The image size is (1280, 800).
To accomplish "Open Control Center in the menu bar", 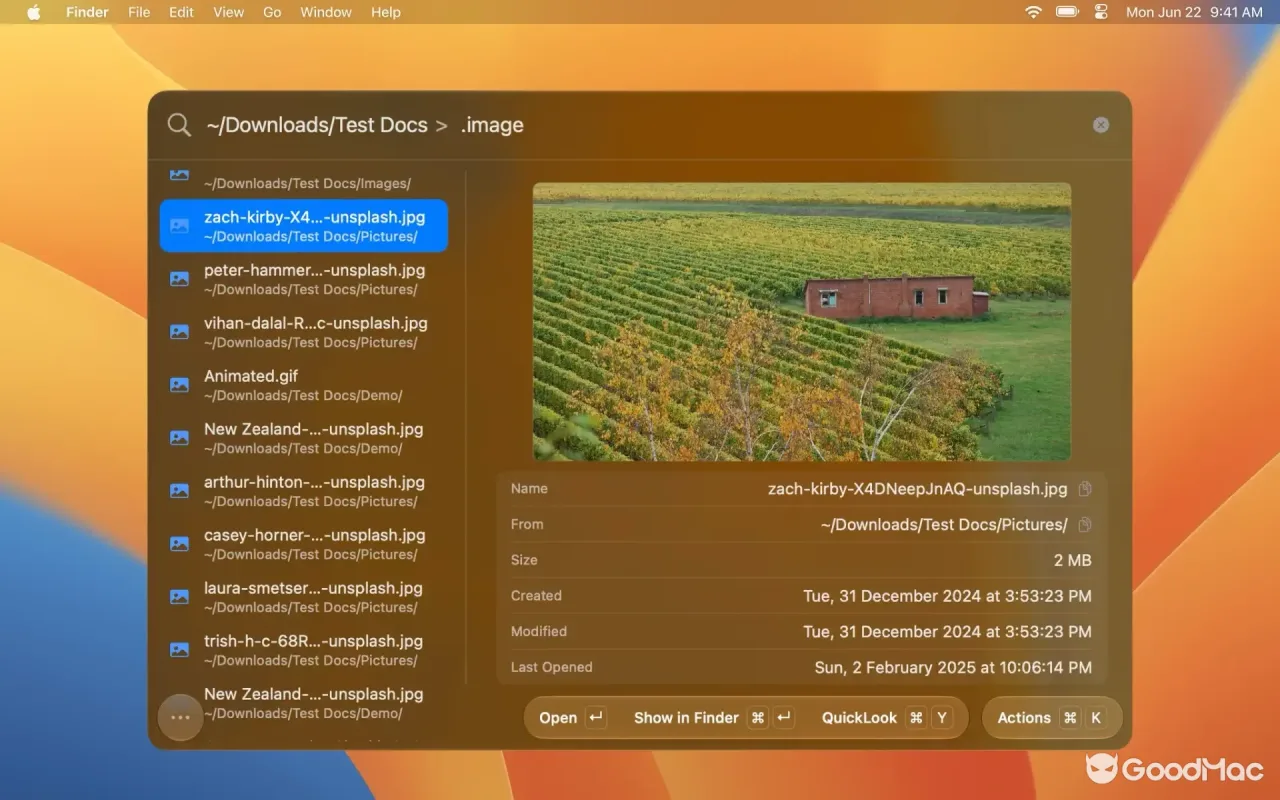I will tap(1102, 12).
